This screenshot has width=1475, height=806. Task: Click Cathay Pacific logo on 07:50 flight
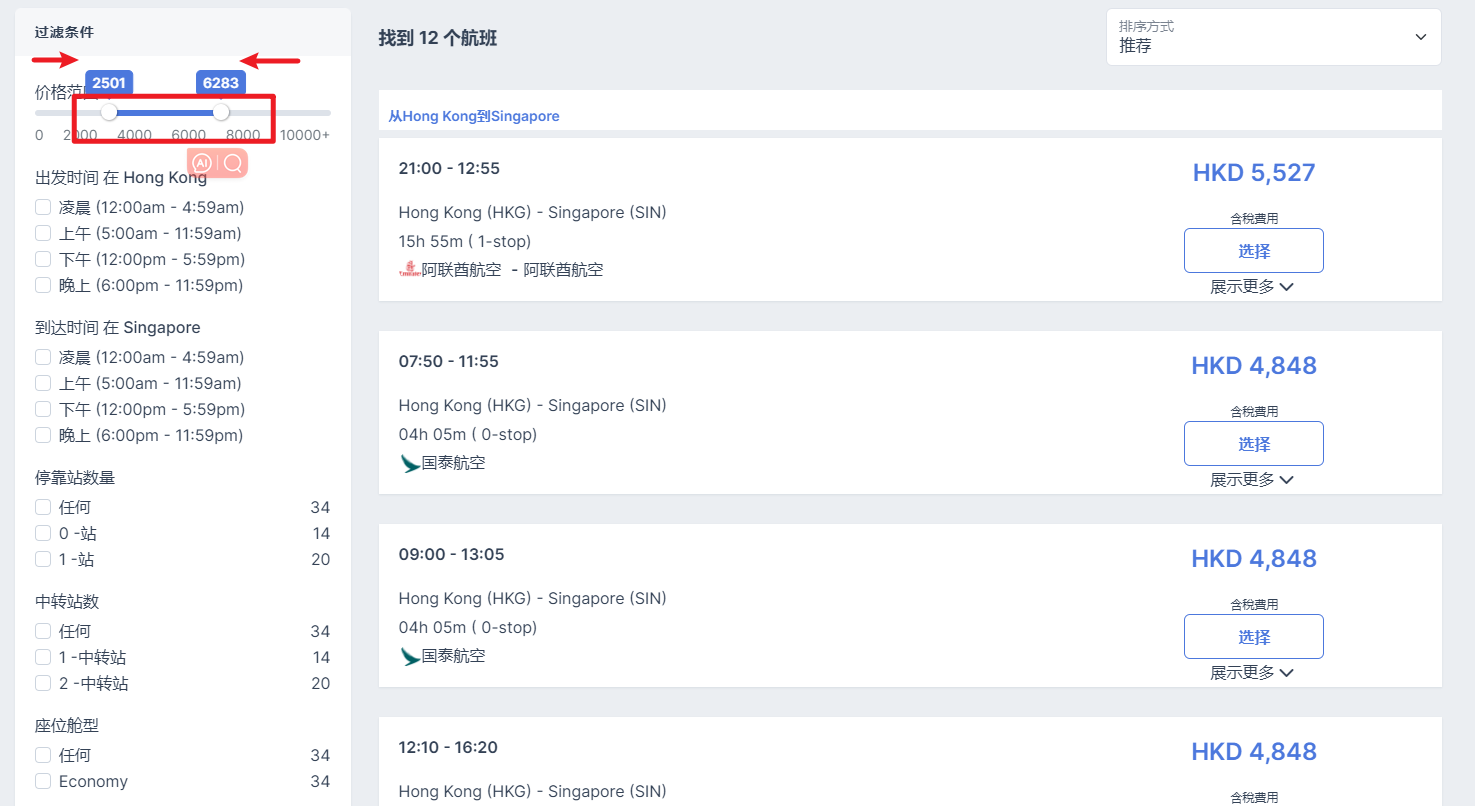click(x=410, y=463)
